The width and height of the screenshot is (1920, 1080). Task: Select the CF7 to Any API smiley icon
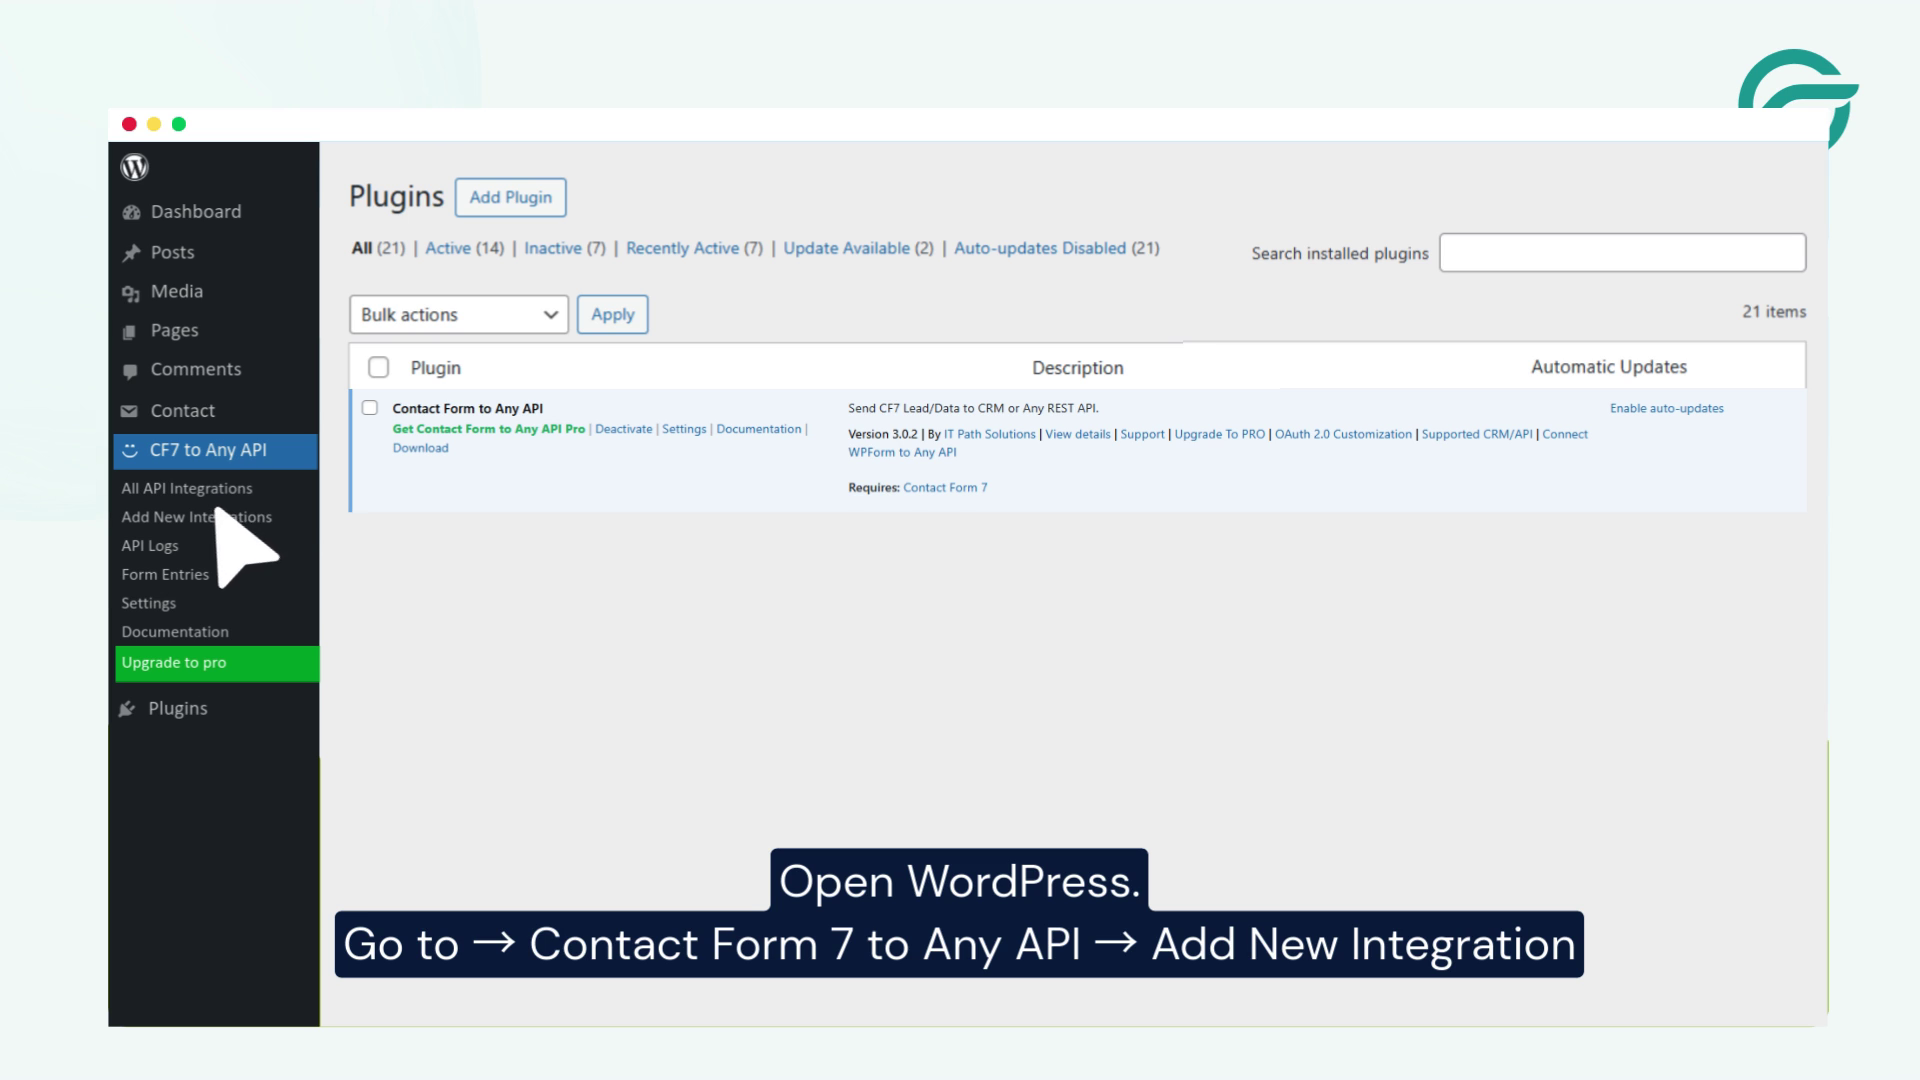click(131, 450)
